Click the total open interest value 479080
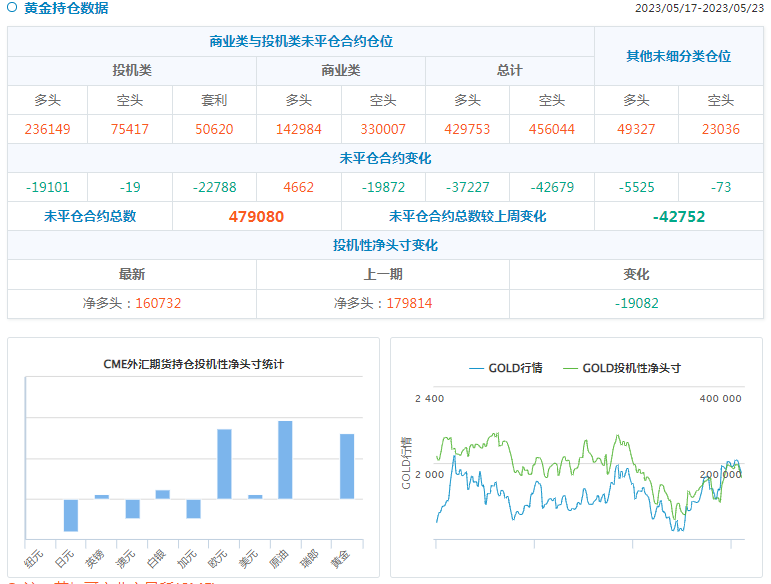The height and width of the screenshot is (584, 771). pyautogui.click(x=256, y=217)
